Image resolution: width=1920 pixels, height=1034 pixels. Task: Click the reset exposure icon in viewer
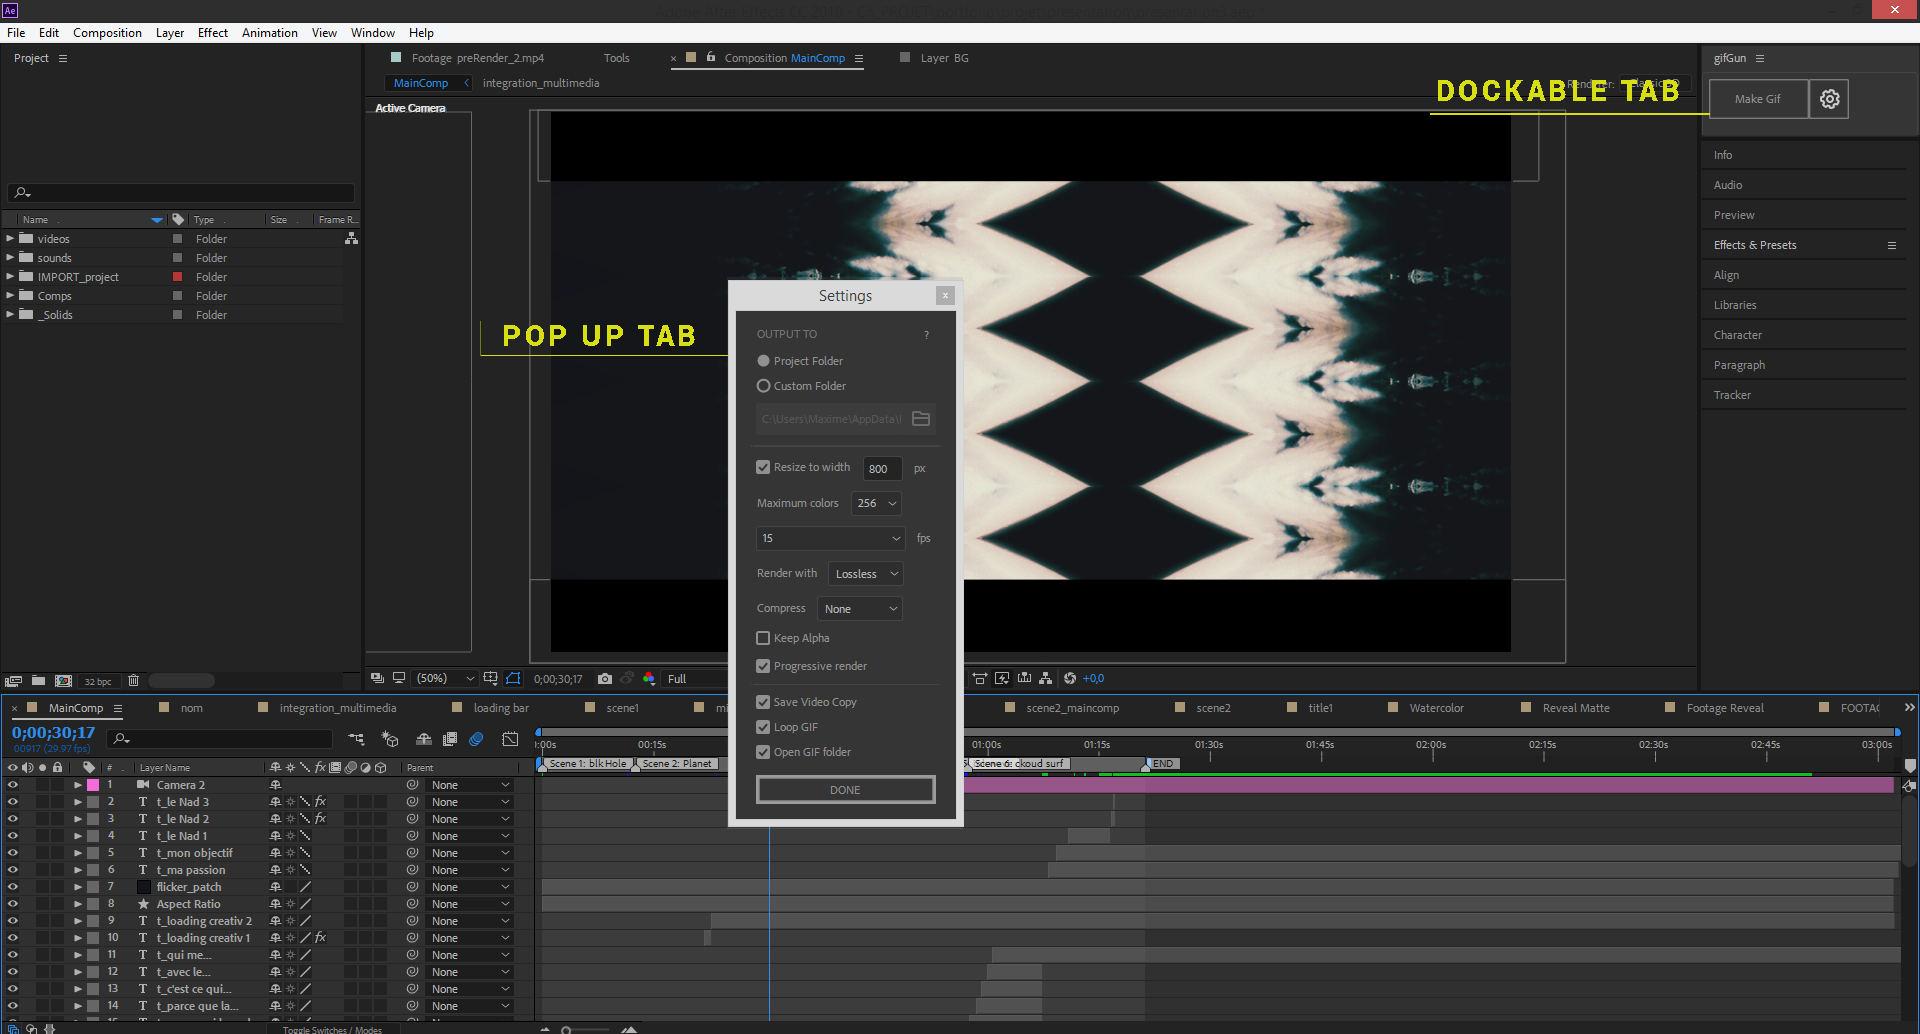(1070, 679)
